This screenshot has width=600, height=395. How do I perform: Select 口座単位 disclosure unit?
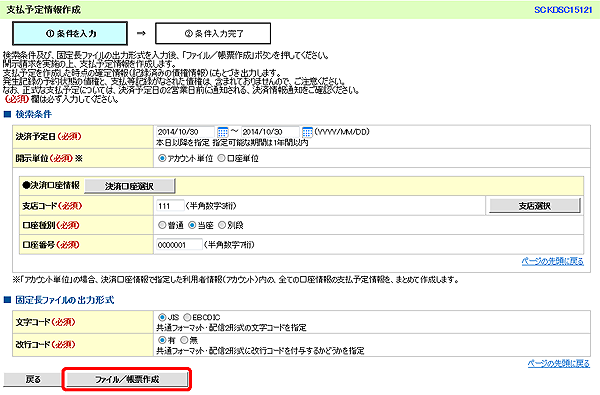click(x=221, y=158)
